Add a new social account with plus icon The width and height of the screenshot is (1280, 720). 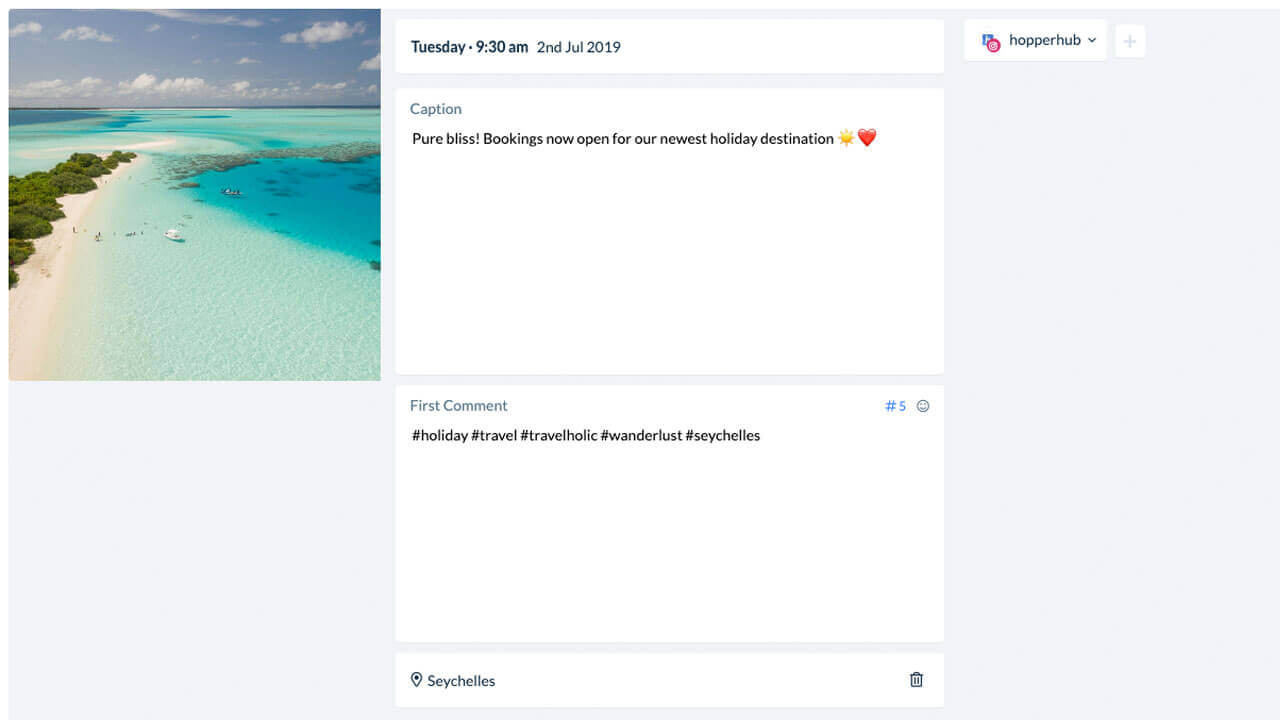pos(1130,41)
